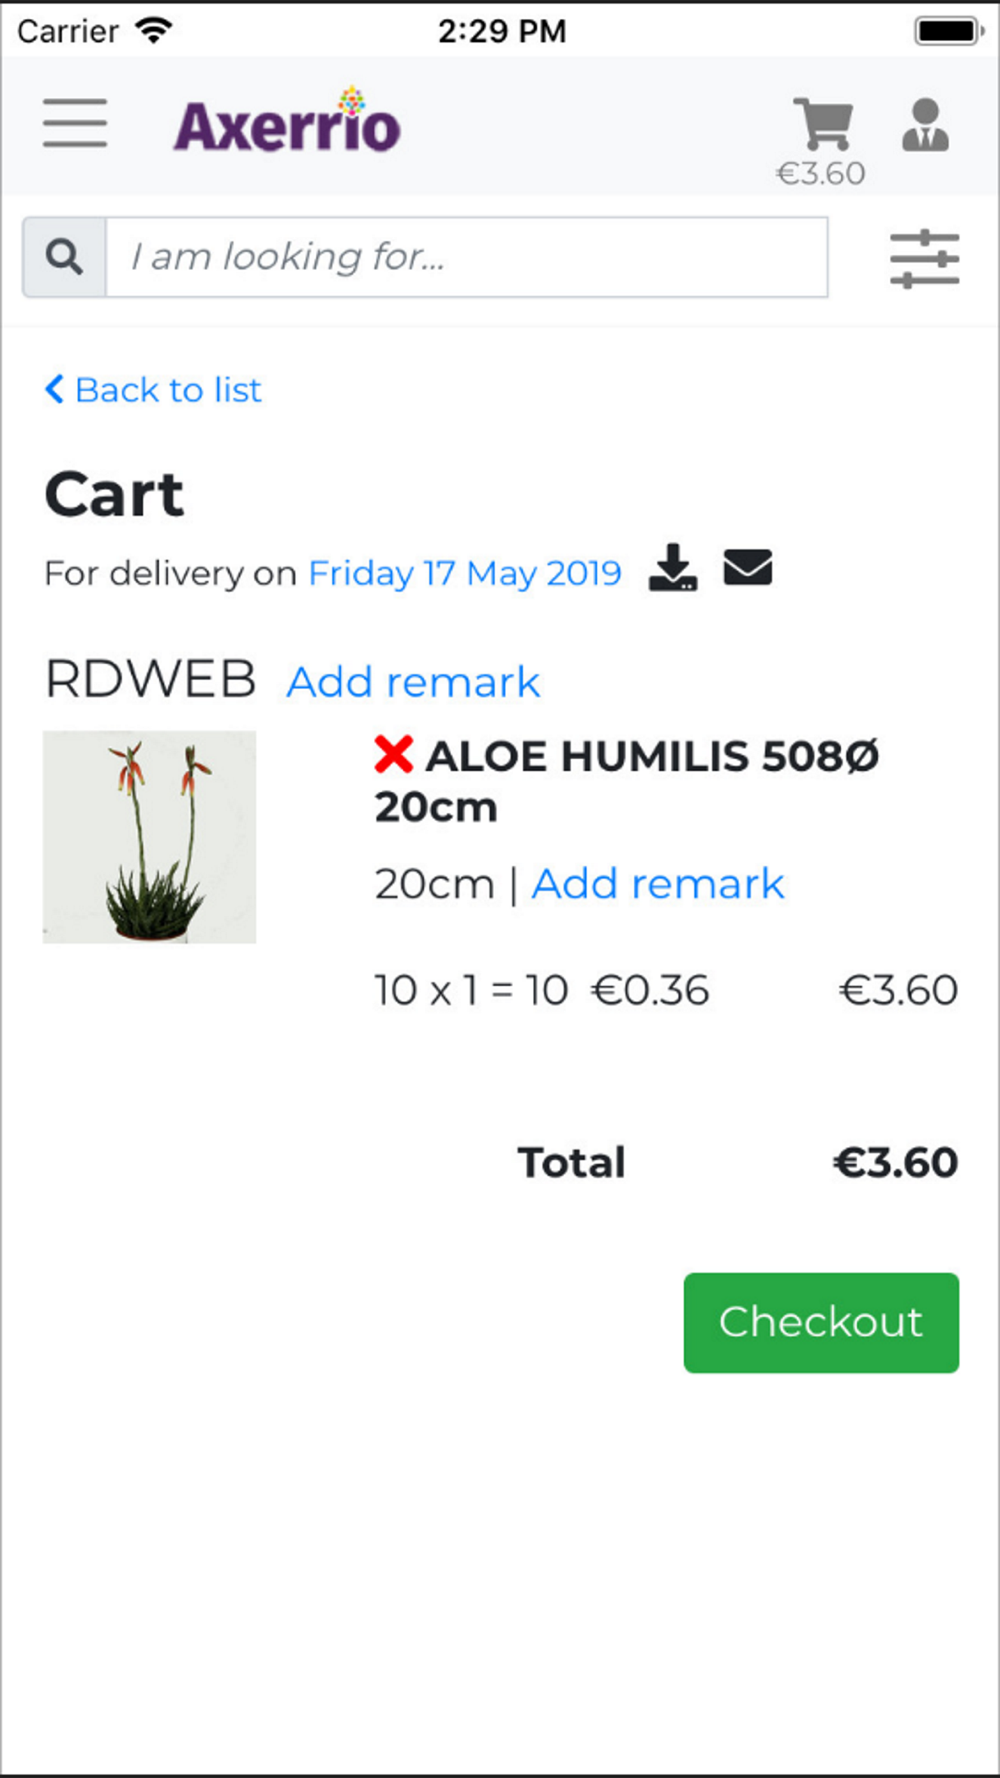Focus the 'I am looking for...' field

[x=467, y=257]
